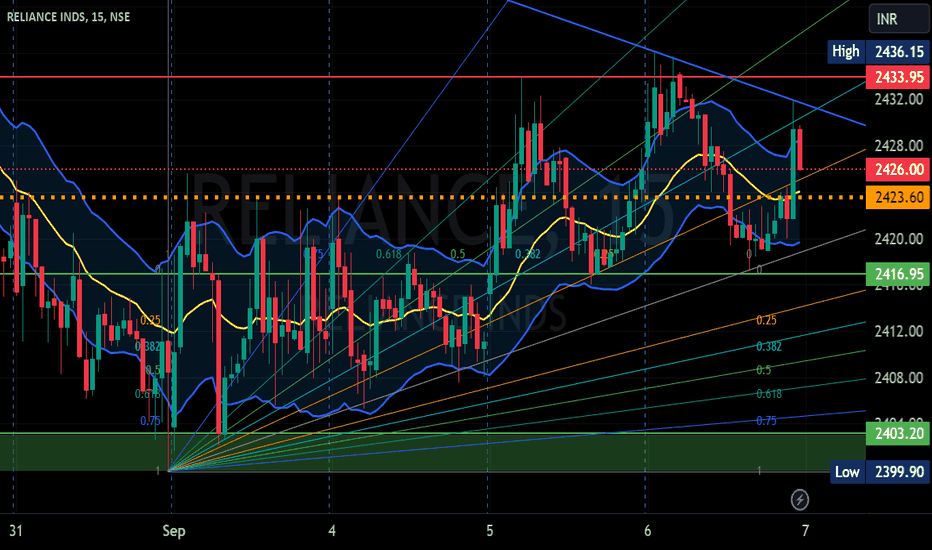
Task: Click the 31 date label on time axis
Action: pyautogui.click(x=16, y=531)
